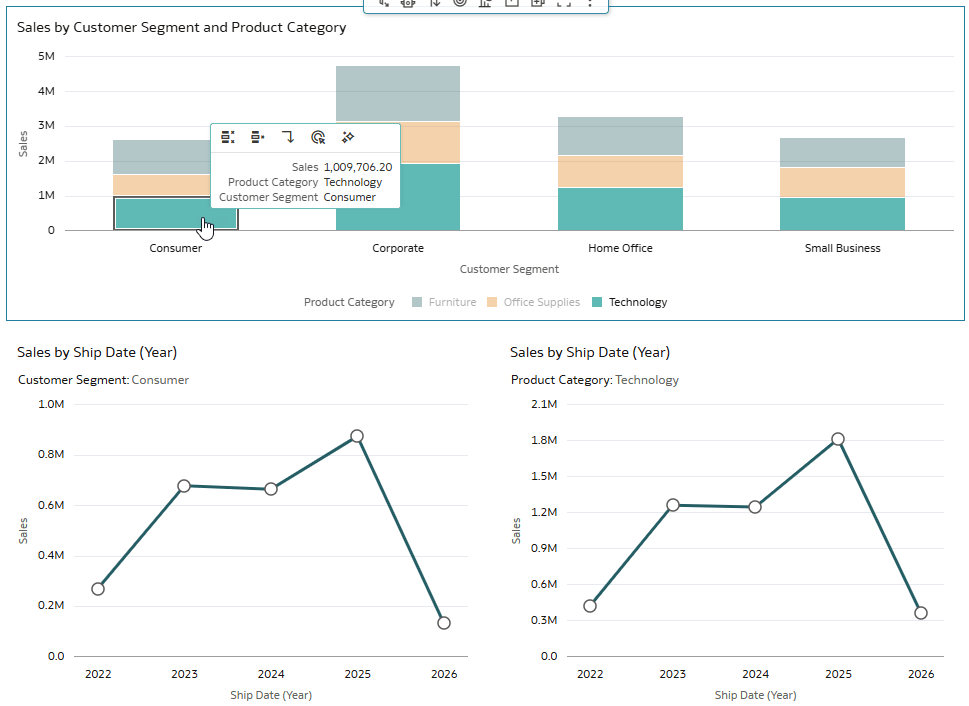Toggle Technology in the legend
969x706 pixels.
[x=630, y=302]
